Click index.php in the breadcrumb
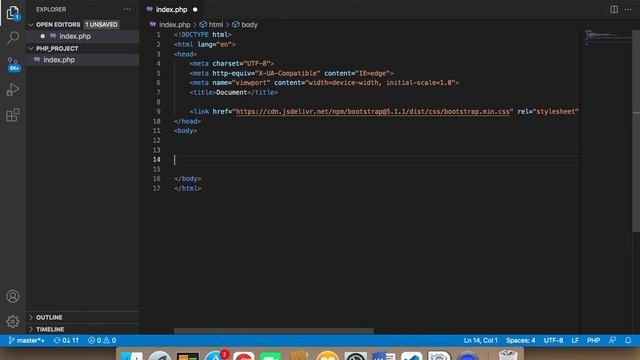Viewport: 640px width, 360px height. 175,24
